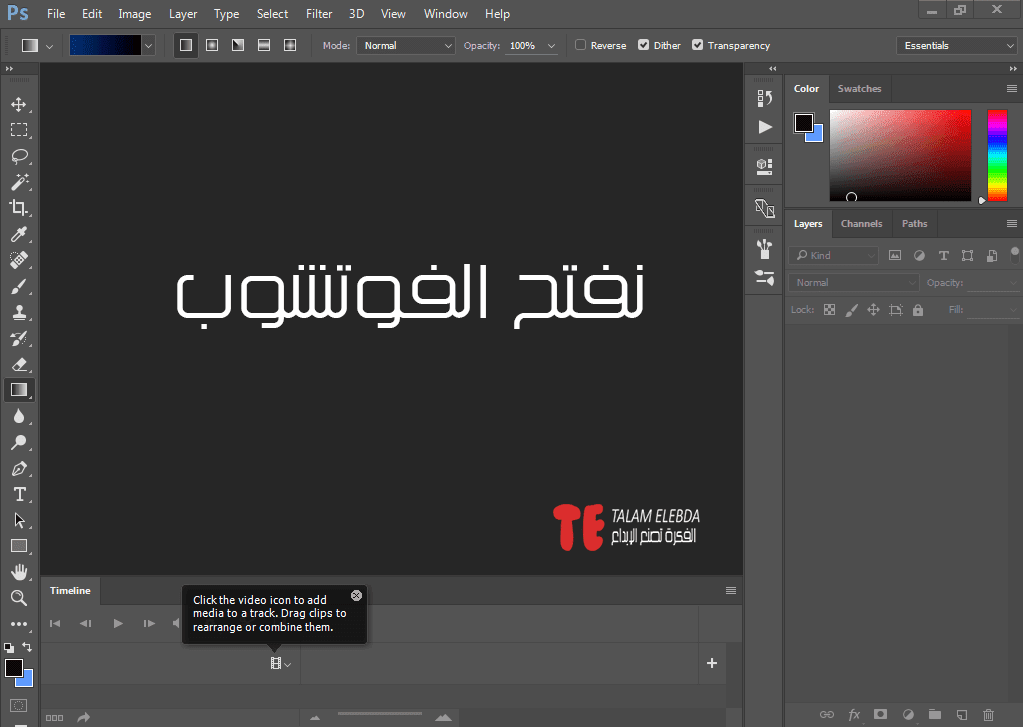Select the History Brush tool
1023x727 pixels.
pos(19,338)
